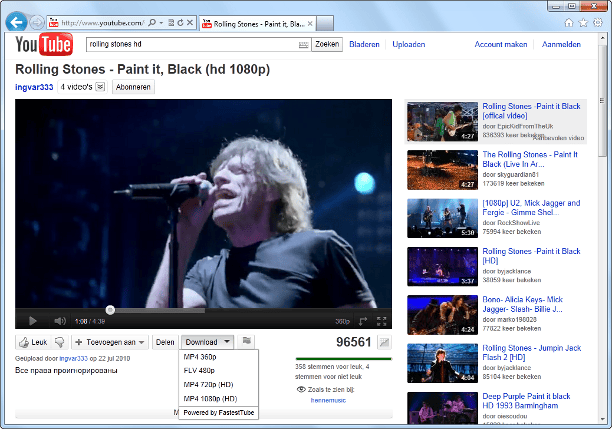This screenshot has width=612, height=429.
Task: Click the Delen share button
Action: click(x=165, y=342)
